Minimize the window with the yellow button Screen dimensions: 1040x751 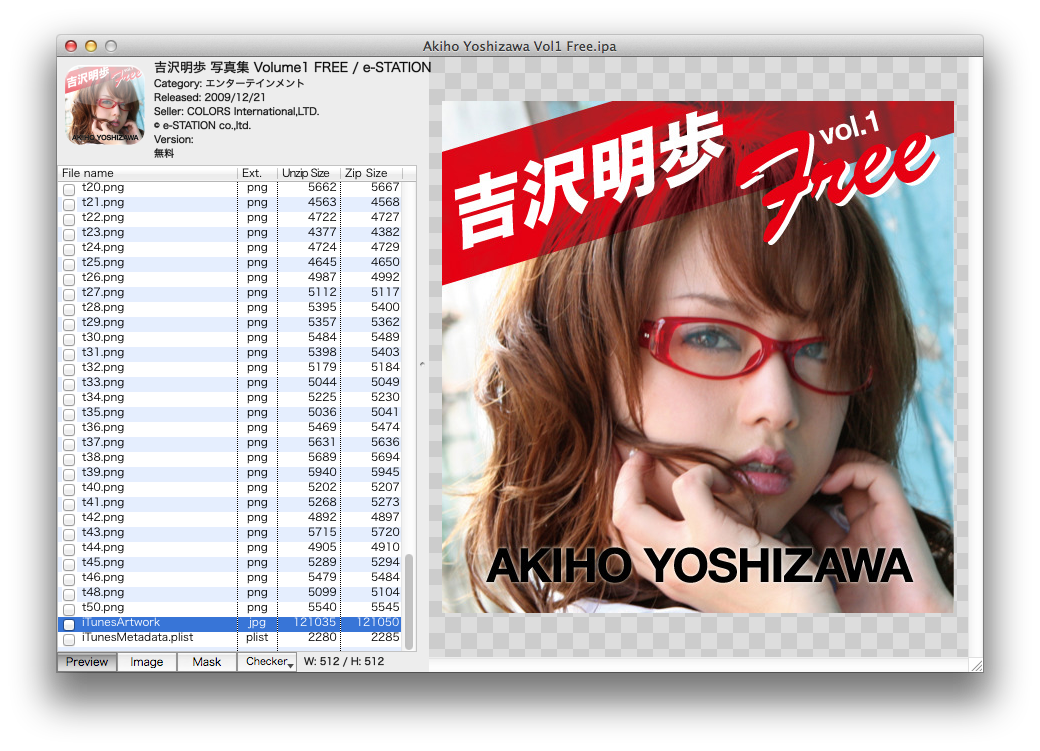91,46
